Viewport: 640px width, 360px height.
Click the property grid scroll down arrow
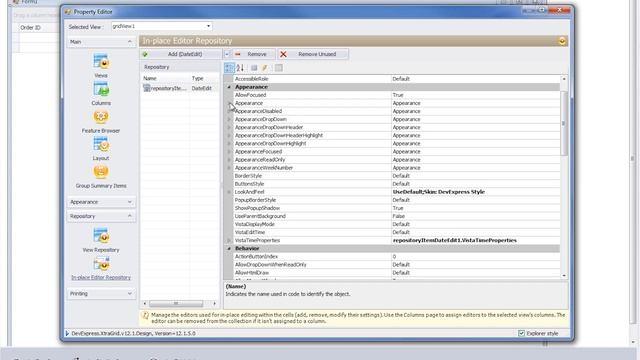tap(564, 276)
